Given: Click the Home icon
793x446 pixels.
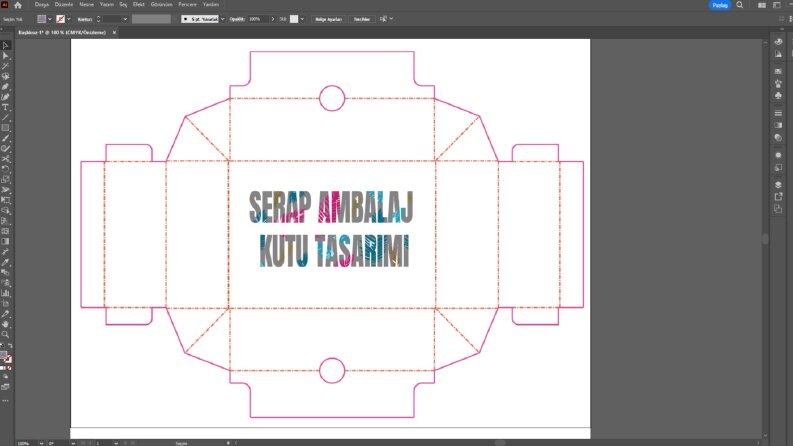Looking at the screenshot, I should (x=18, y=5).
